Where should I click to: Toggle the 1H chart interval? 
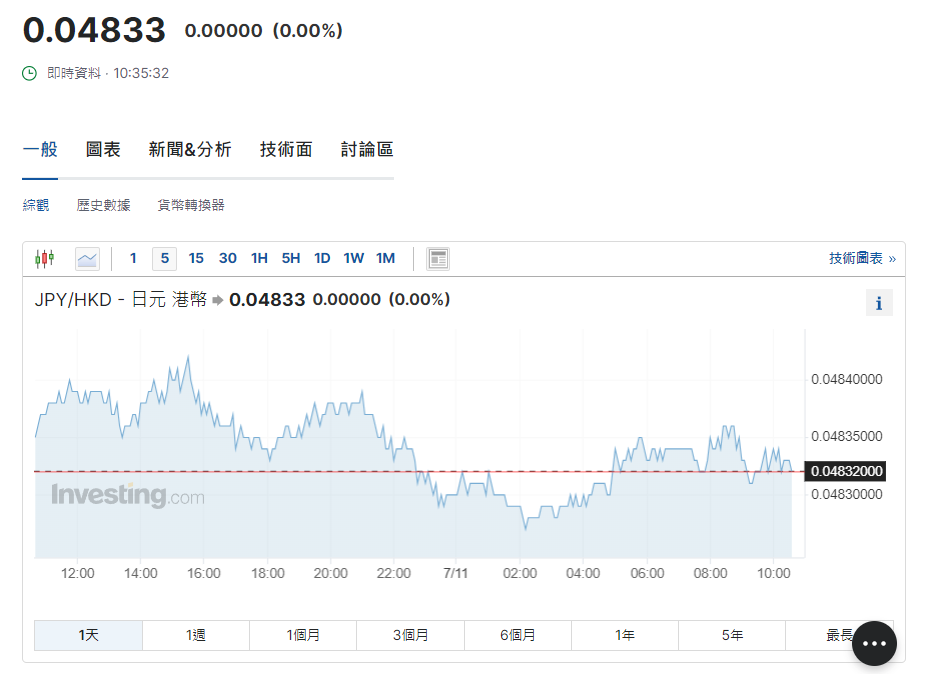pos(259,258)
